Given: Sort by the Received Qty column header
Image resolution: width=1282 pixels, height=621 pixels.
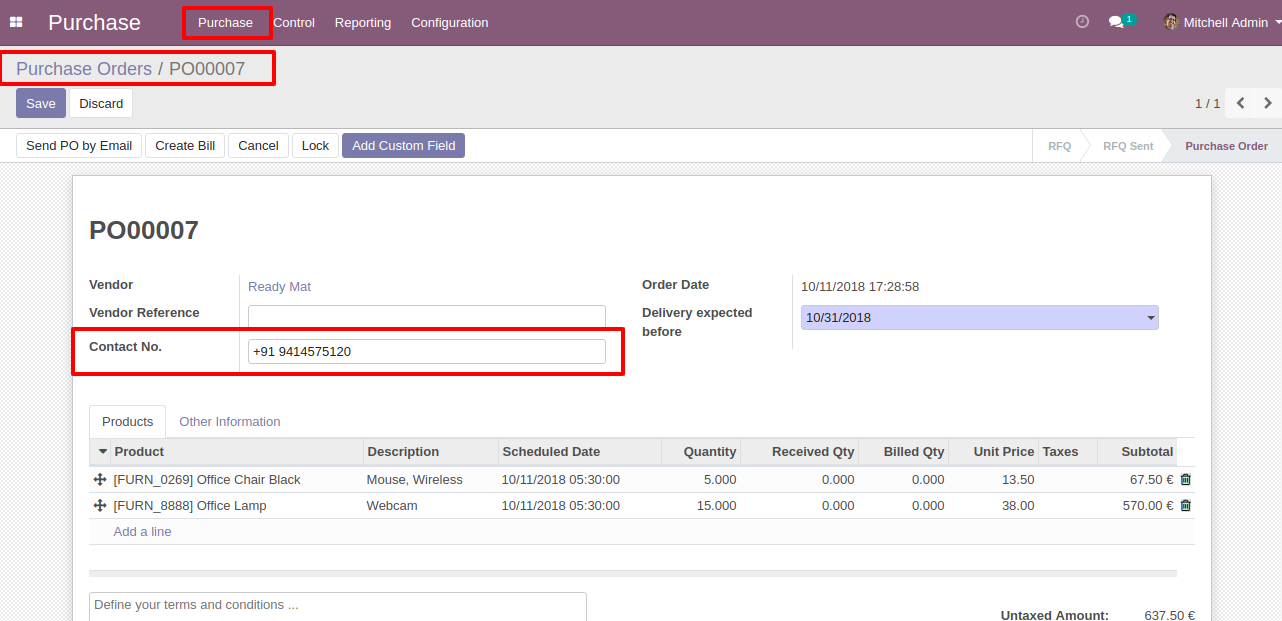Looking at the screenshot, I should tap(800, 452).
